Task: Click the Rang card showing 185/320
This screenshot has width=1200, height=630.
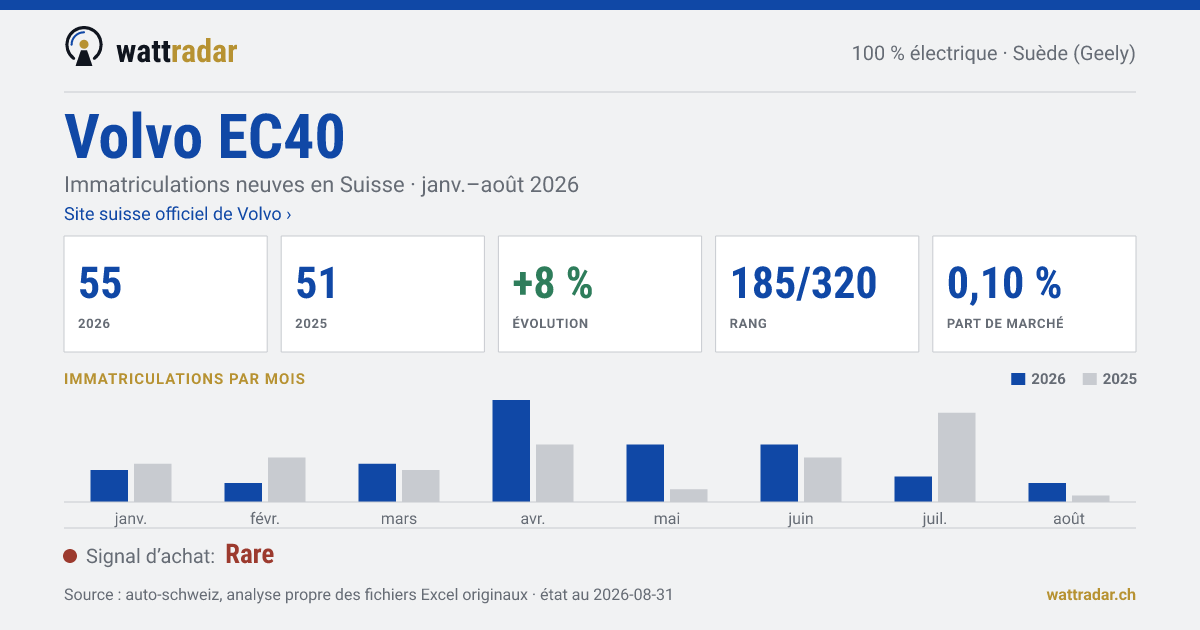Action: point(817,294)
